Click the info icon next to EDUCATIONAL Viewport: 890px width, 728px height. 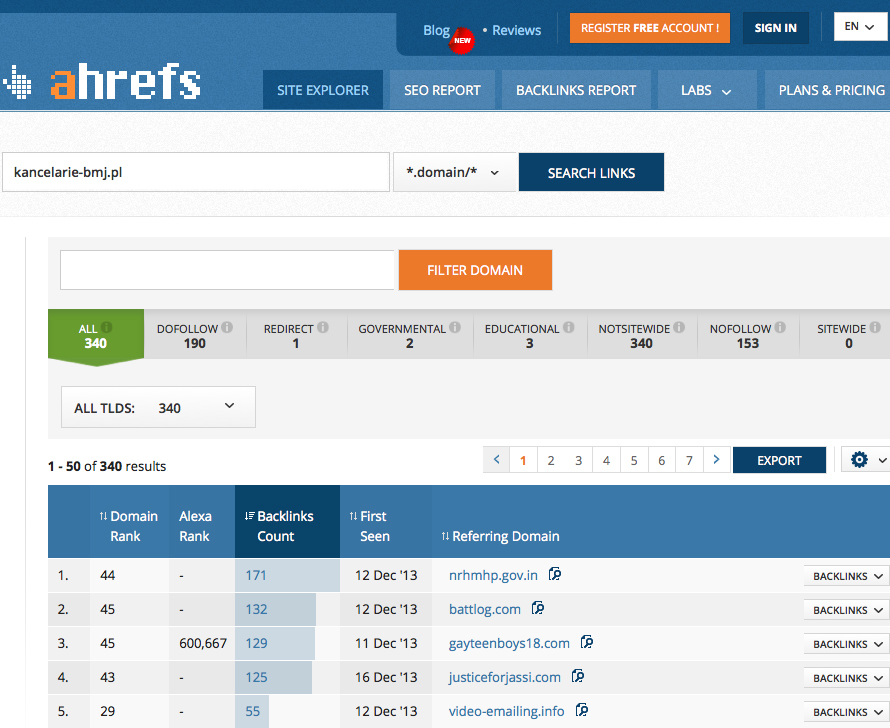point(569,327)
